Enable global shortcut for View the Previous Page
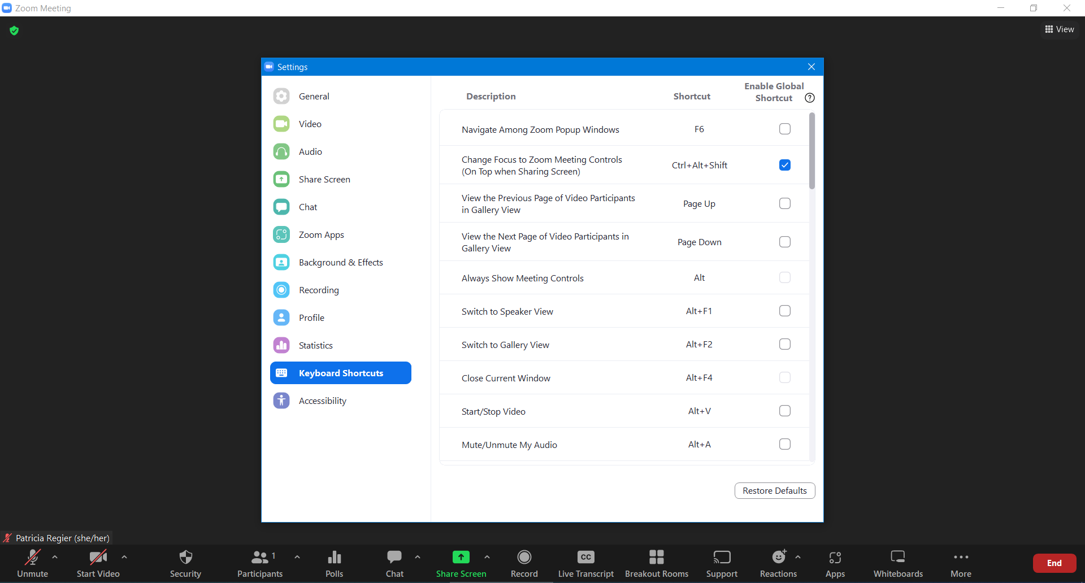Screen dimensions: 1085x583 (x=785, y=203)
